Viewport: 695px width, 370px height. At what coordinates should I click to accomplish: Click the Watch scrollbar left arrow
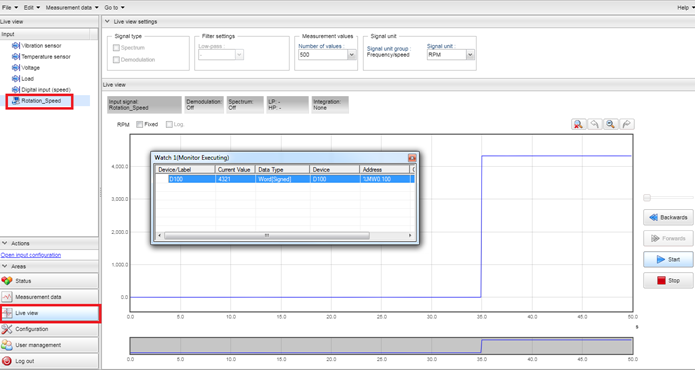pyautogui.click(x=160, y=235)
